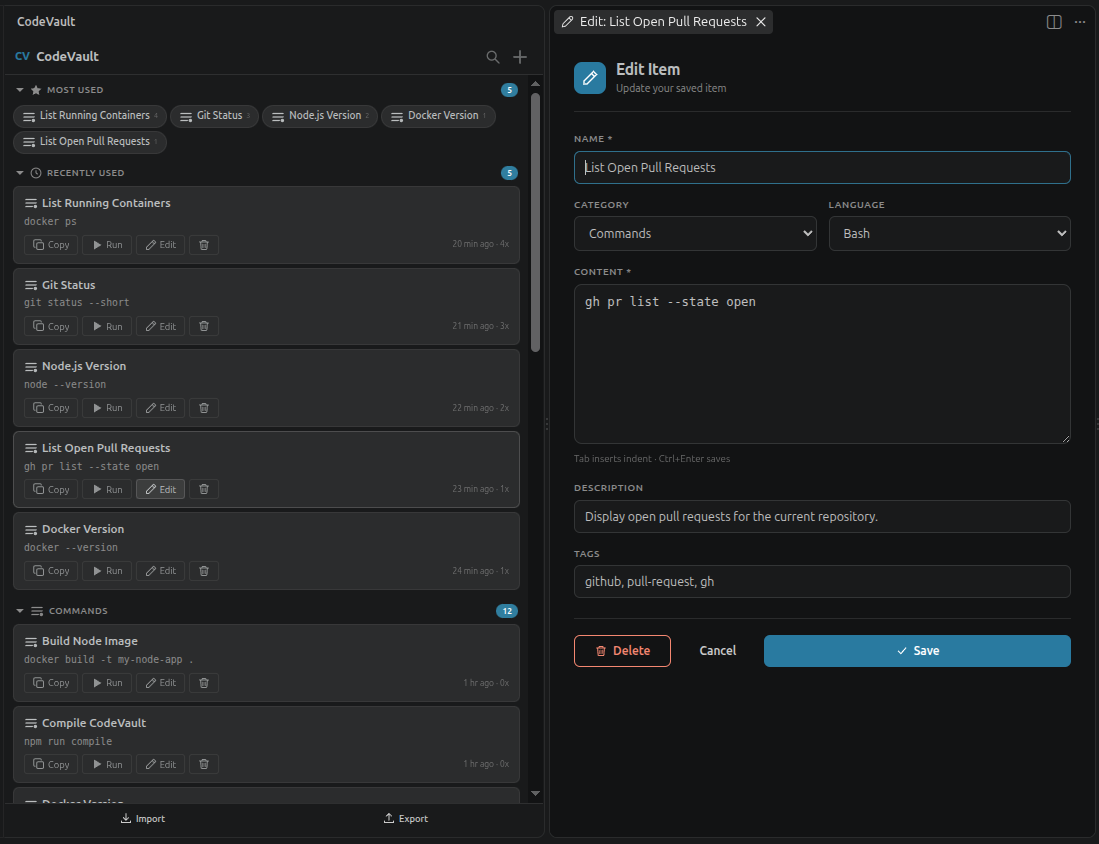Delete the Build Node Image card via the trash icon
Image resolution: width=1099 pixels, height=844 pixels.
(204, 683)
